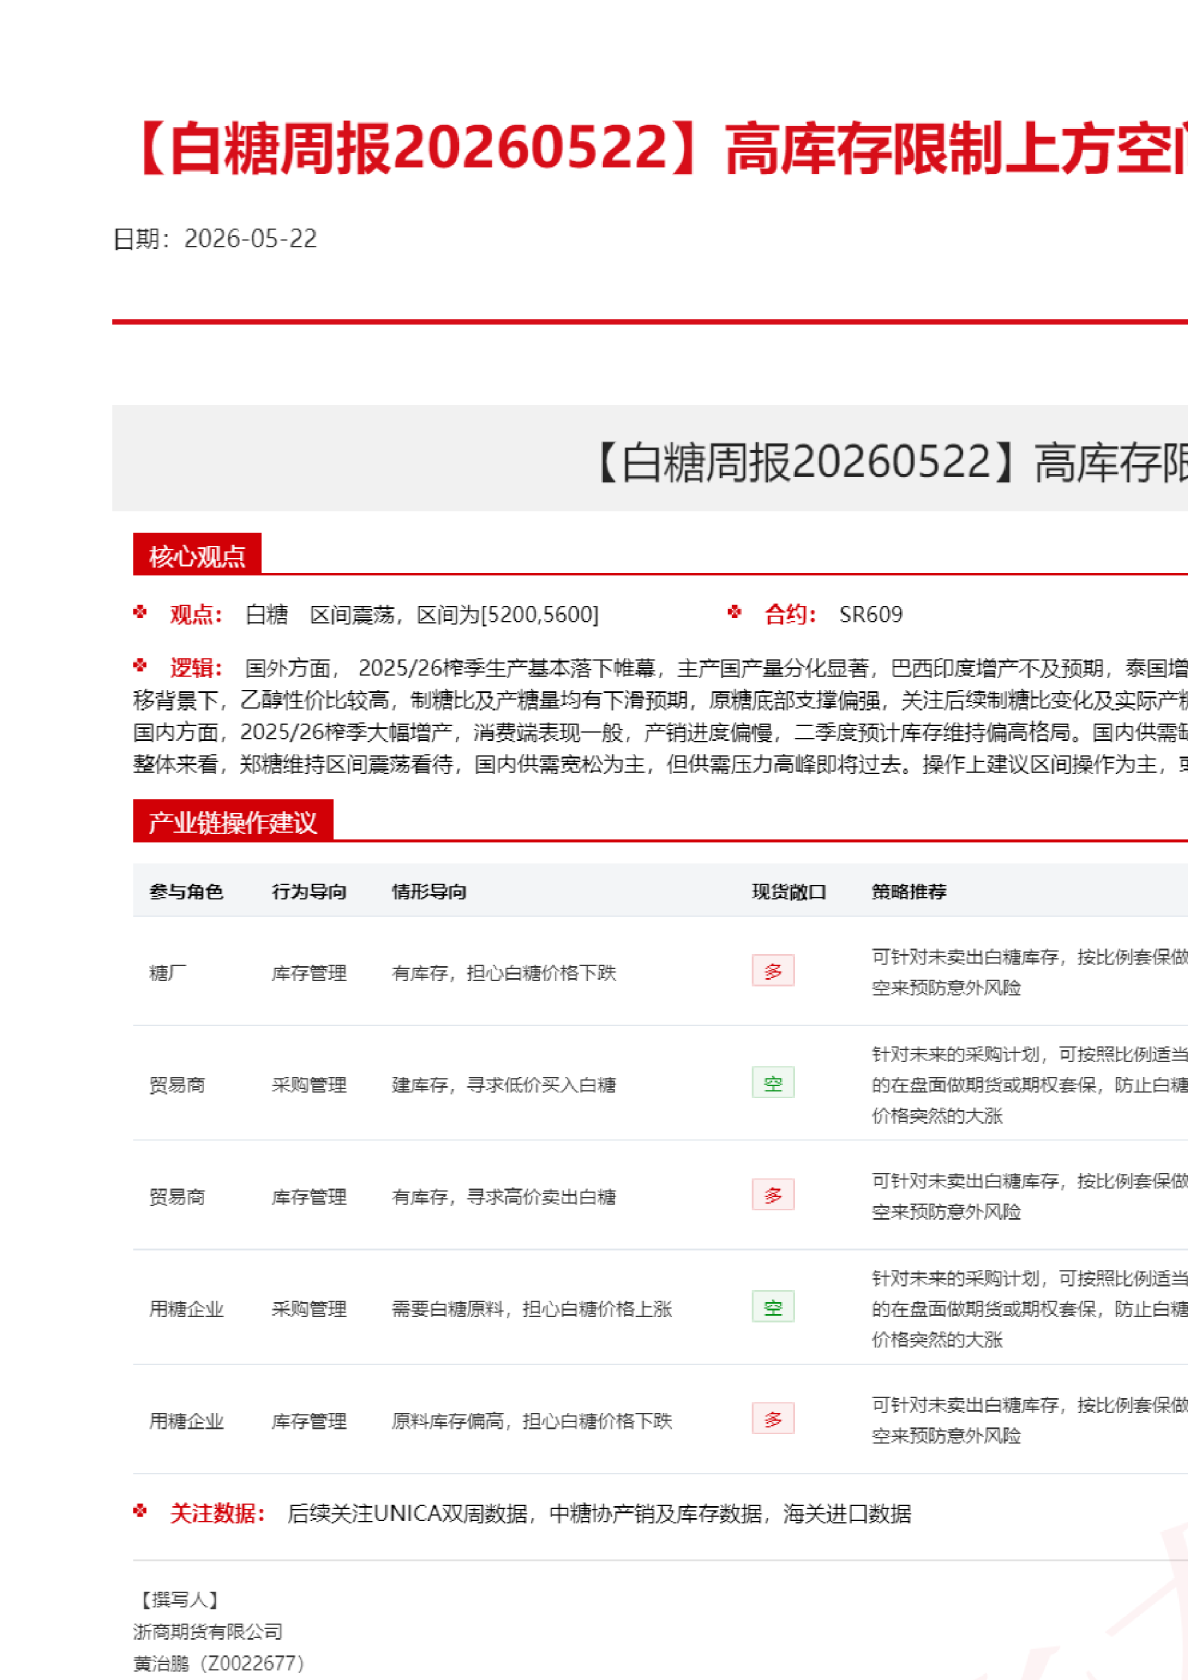
Task: Click the red diamond bullet before 合约
Action: coord(735,612)
